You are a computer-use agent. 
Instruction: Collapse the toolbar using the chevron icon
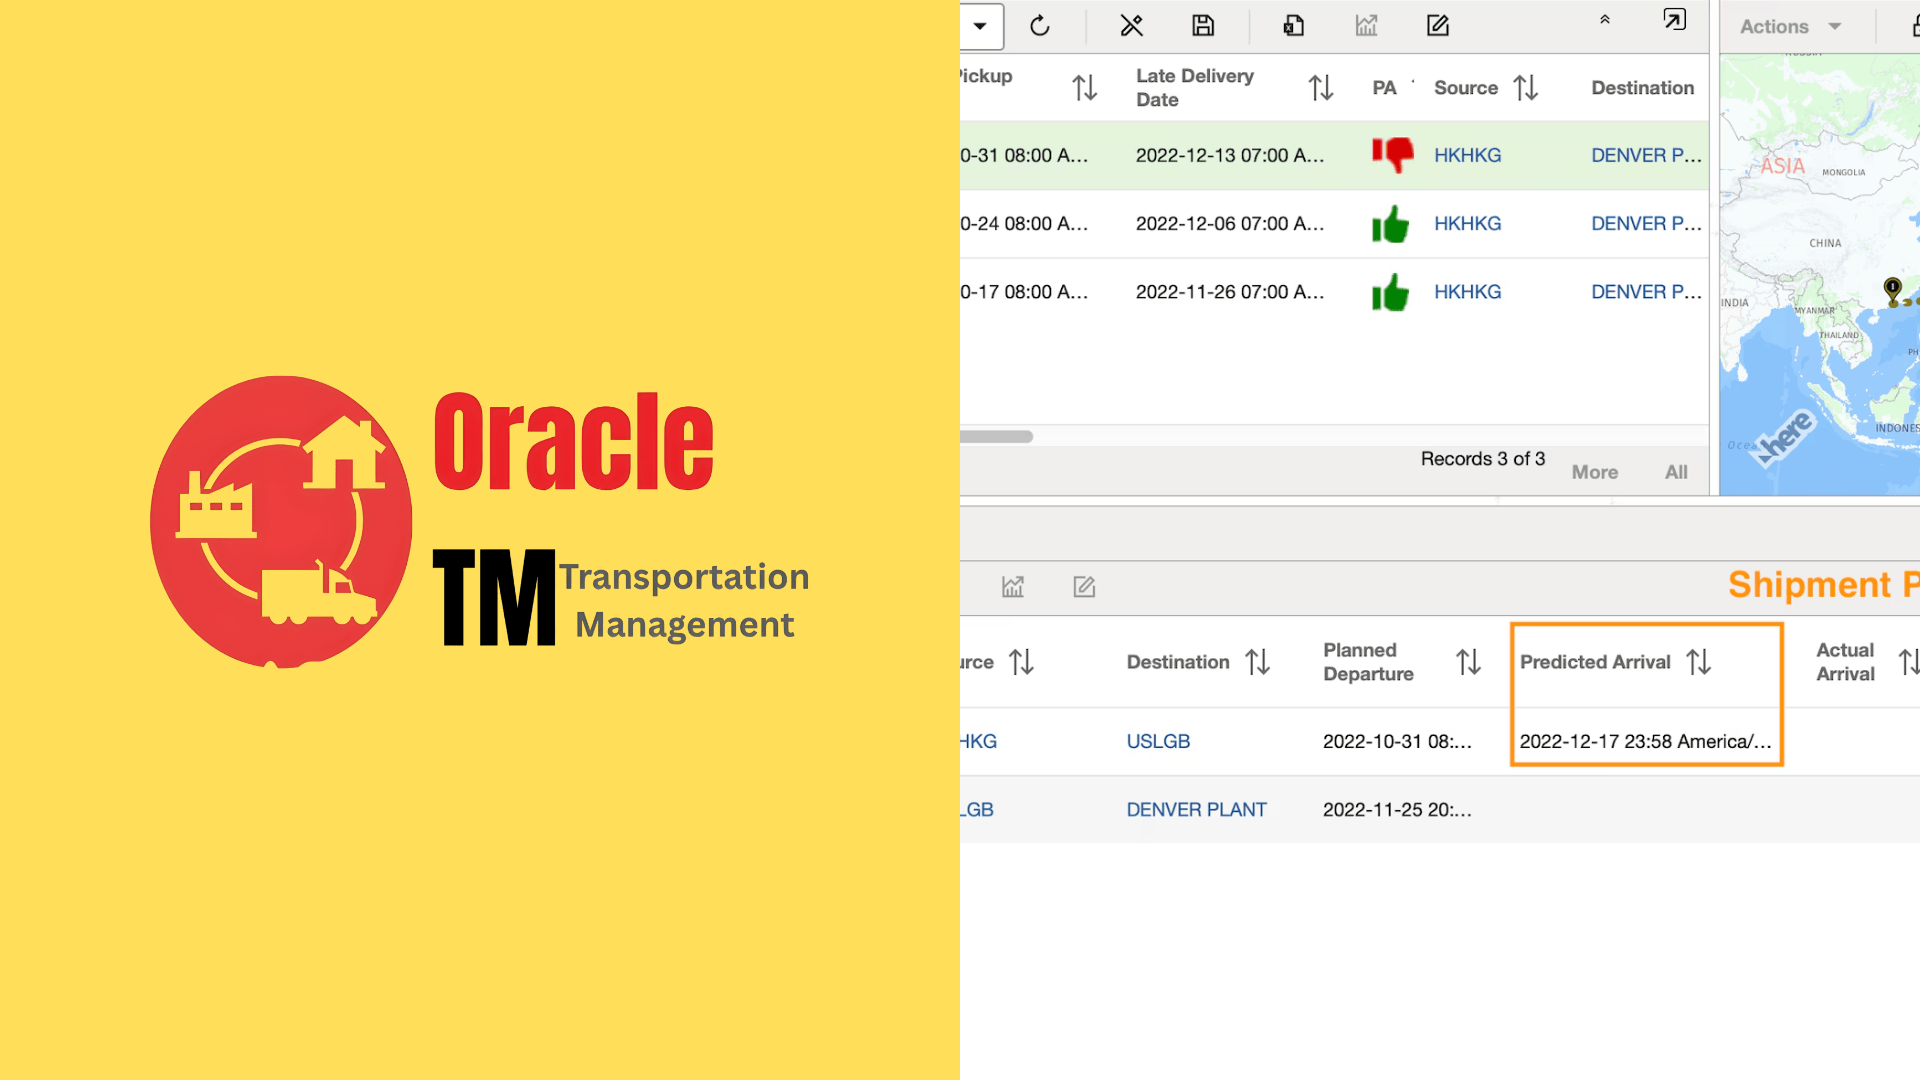click(x=1605, y=19)
